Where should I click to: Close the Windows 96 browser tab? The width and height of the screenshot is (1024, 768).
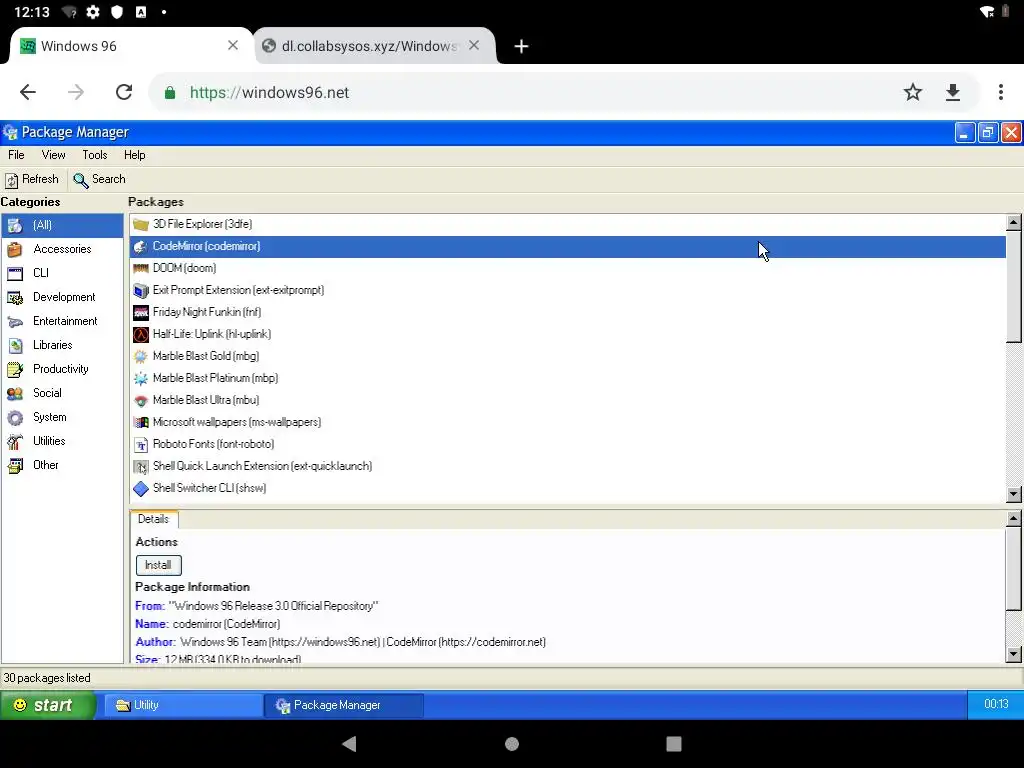coord(232,46)
